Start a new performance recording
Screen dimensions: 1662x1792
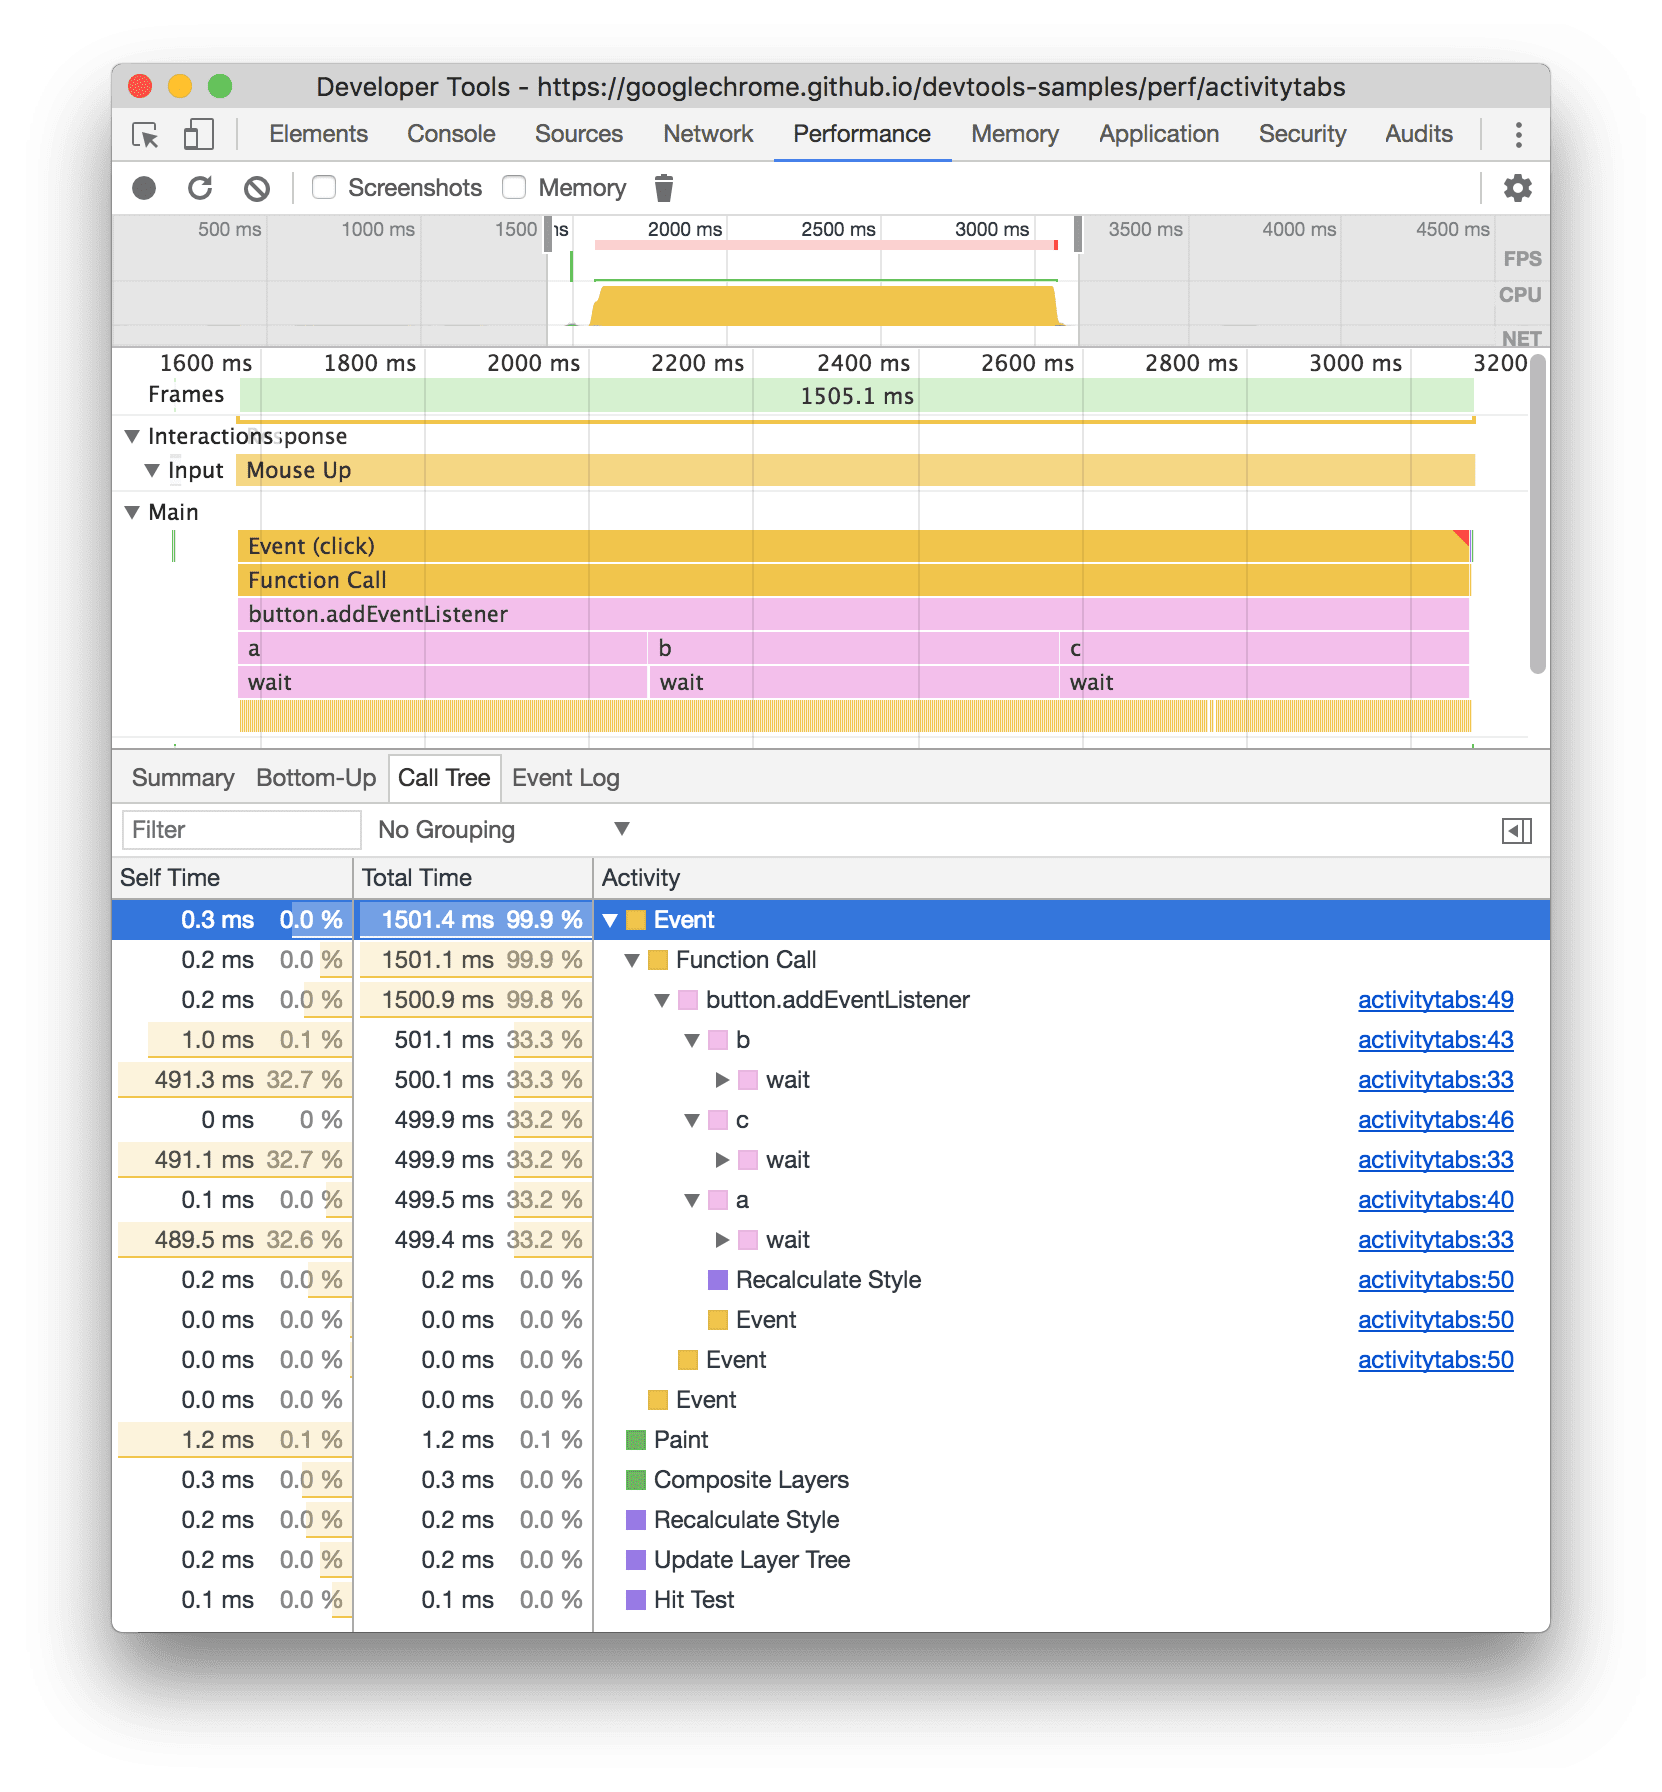pos(146,187)
